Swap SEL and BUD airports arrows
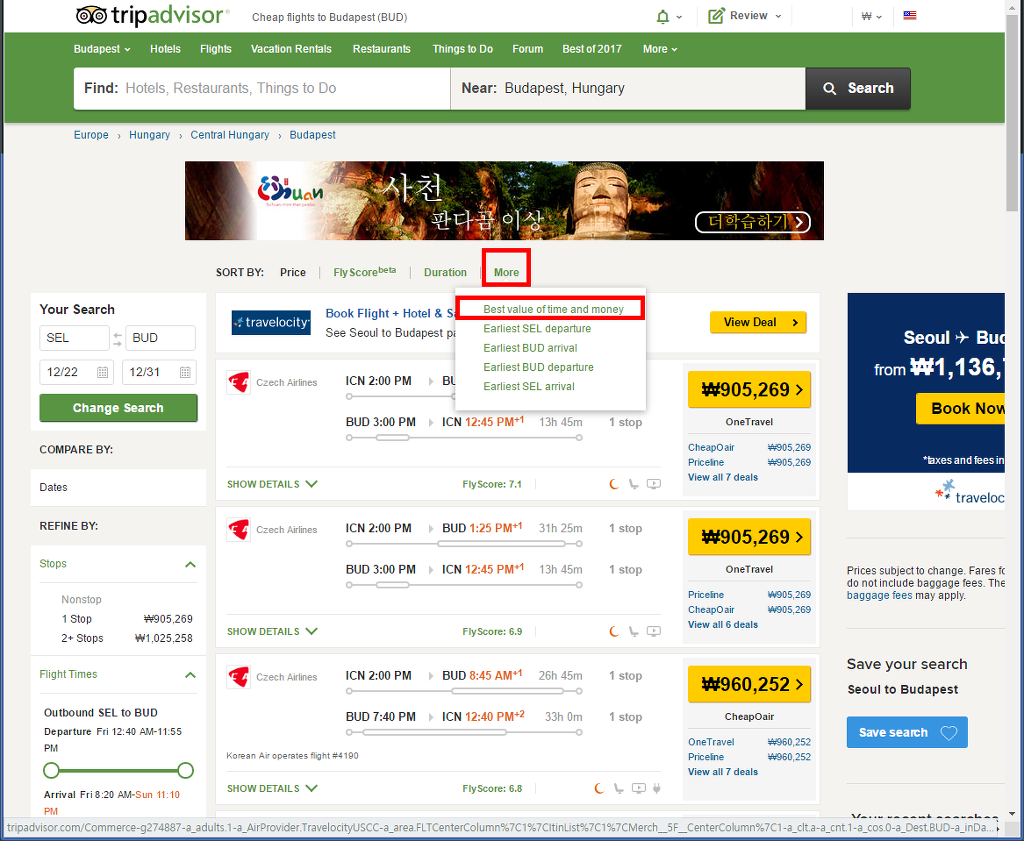This screenshot has width=1024, height=841. (117, 338)
